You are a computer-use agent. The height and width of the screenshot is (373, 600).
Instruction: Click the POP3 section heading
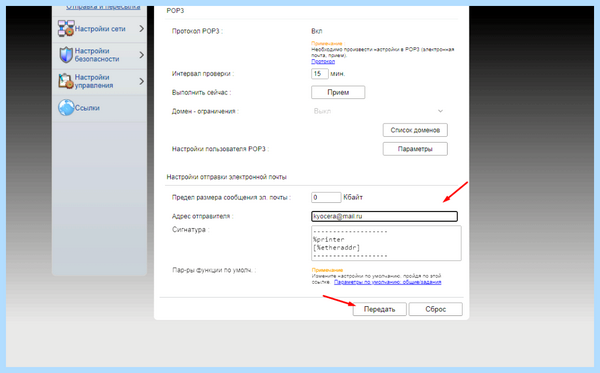pyautogui.click(x=175, y=10)
